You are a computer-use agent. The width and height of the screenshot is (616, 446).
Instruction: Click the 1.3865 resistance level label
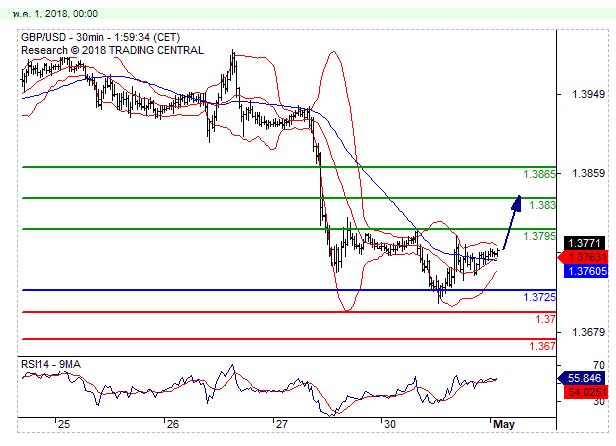click(539, 174)
